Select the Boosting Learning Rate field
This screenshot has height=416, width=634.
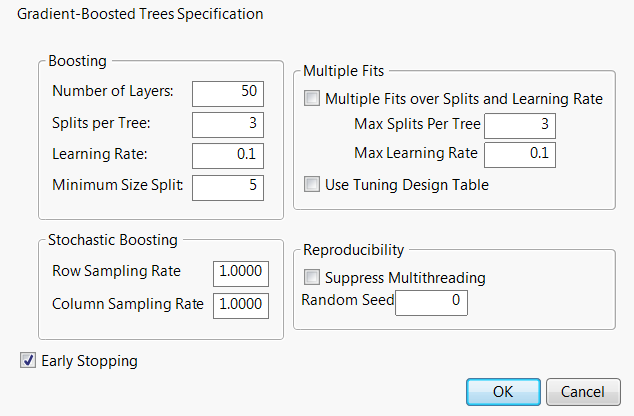(x=228, y=155)
